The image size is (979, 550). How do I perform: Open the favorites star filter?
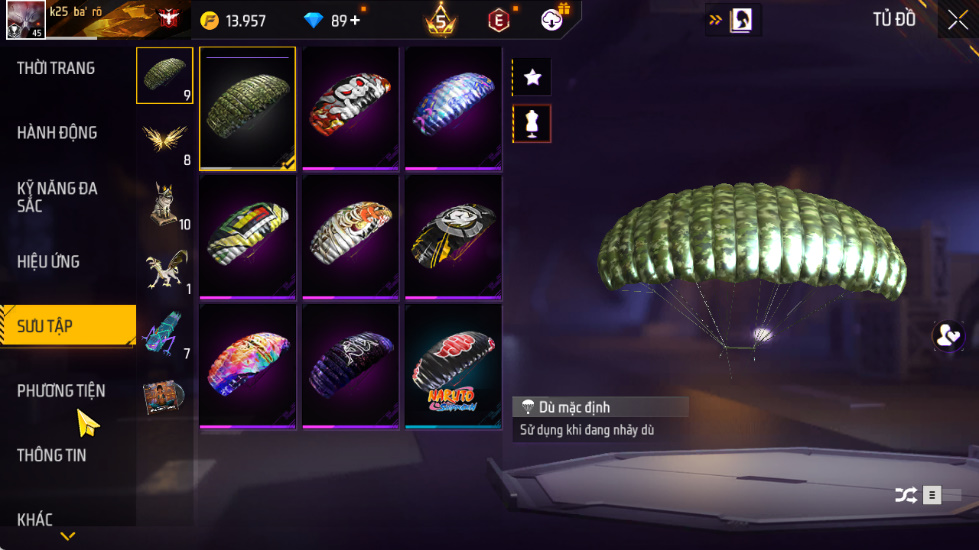[x=532, y=77]
